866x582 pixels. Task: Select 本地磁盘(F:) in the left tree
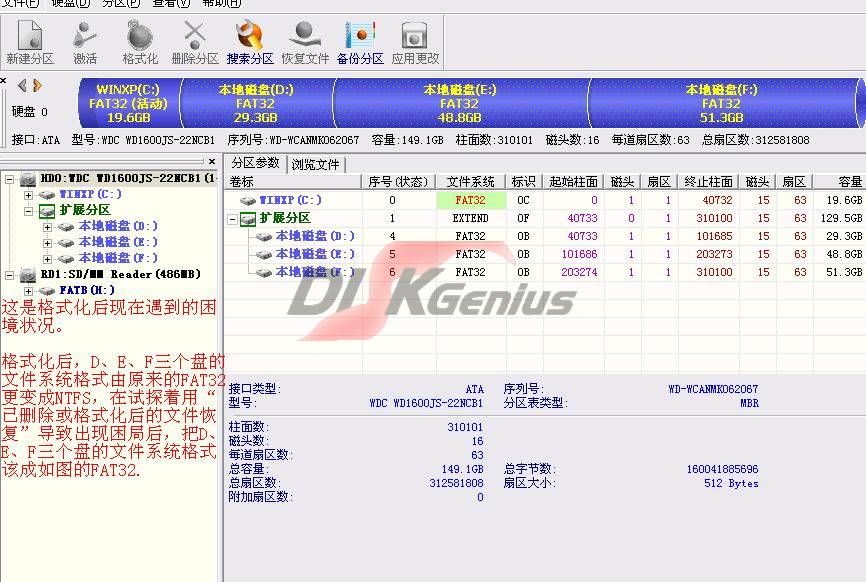pyautogui.click(x=118, y=258)
